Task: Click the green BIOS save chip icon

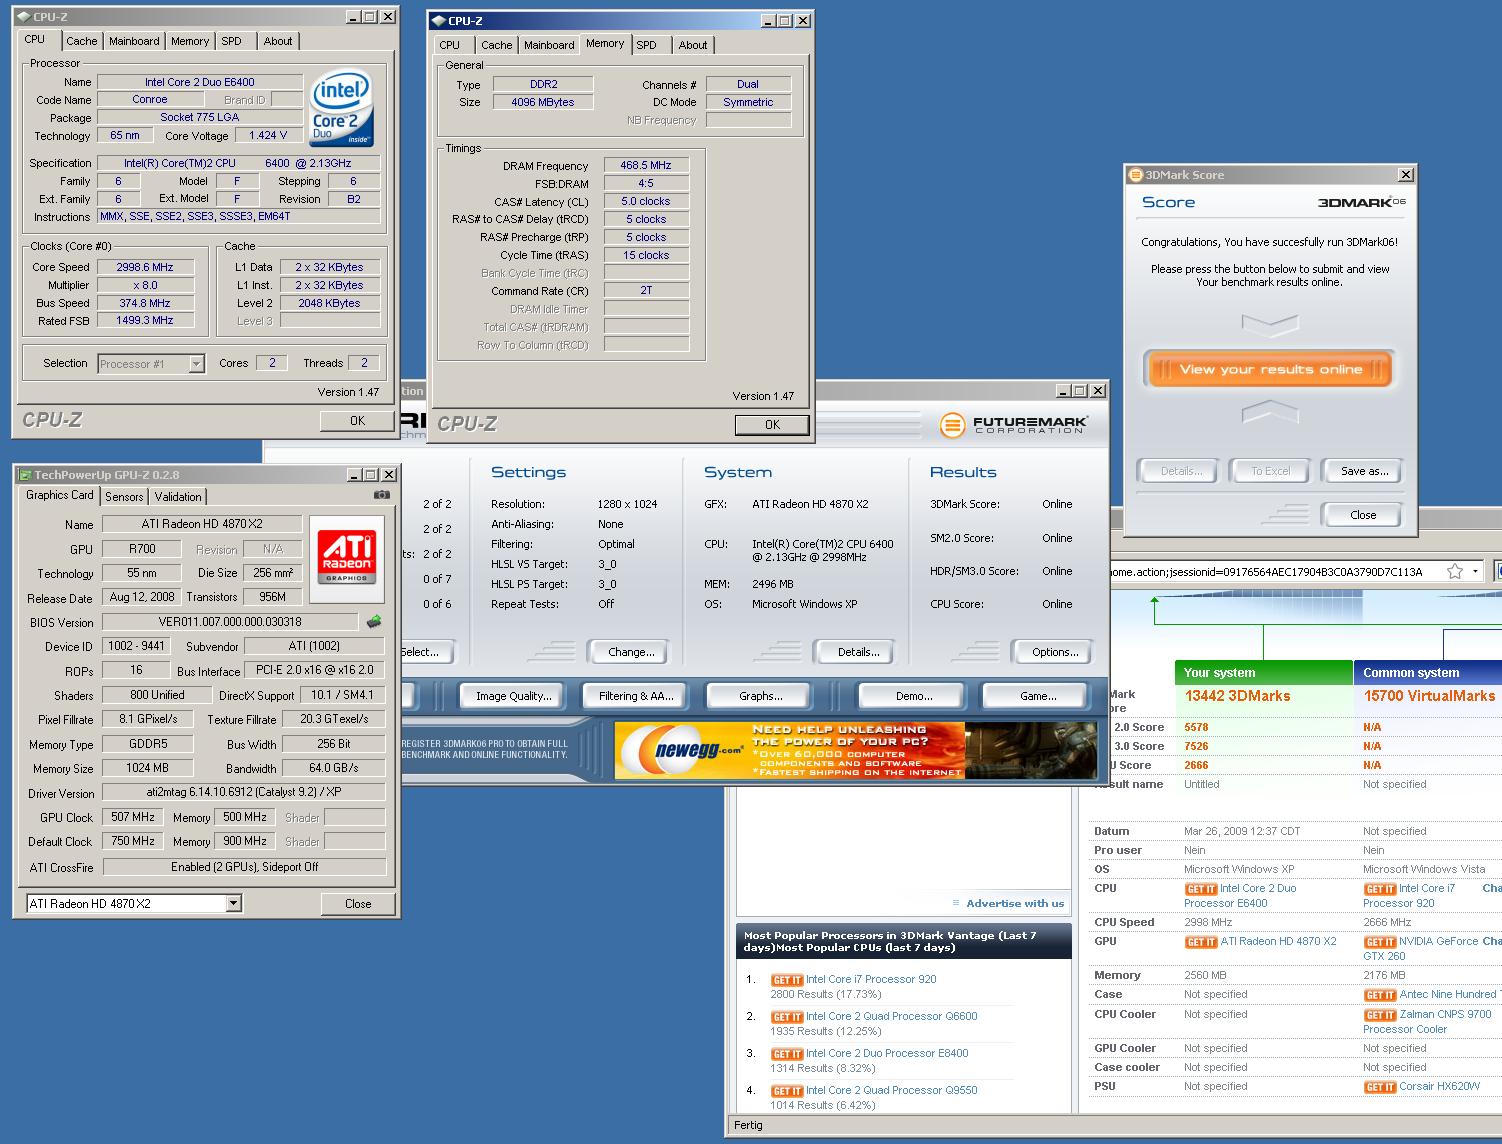Action: click(374, 622)
